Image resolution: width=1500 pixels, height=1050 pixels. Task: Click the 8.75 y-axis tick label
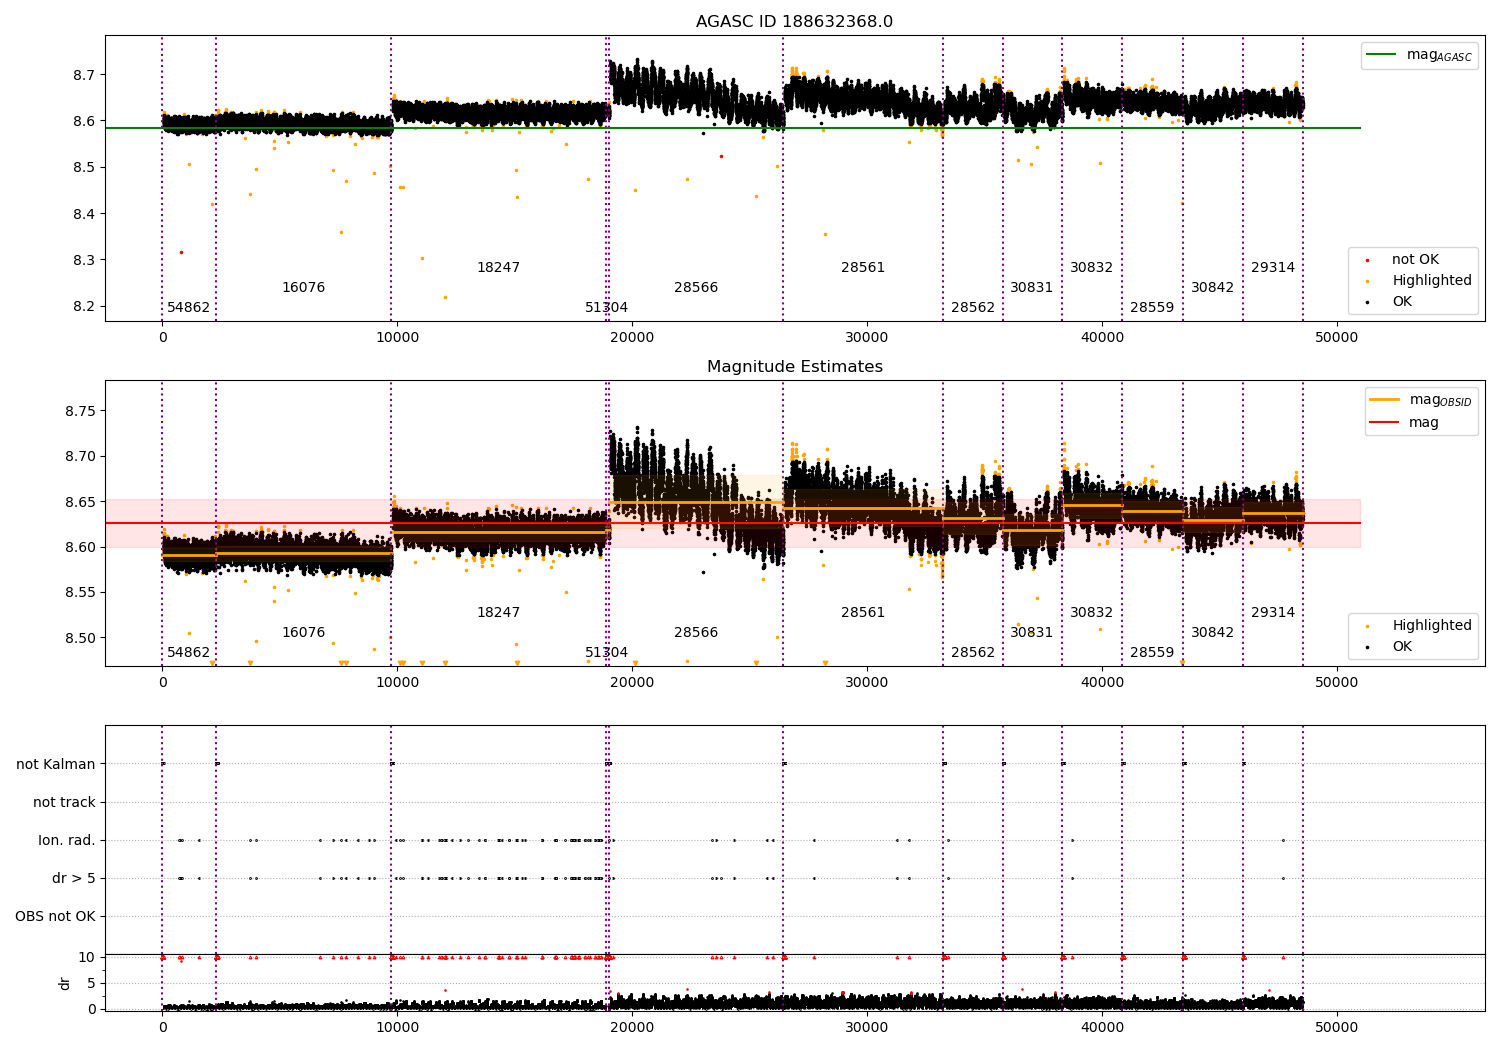coord(79,411)
